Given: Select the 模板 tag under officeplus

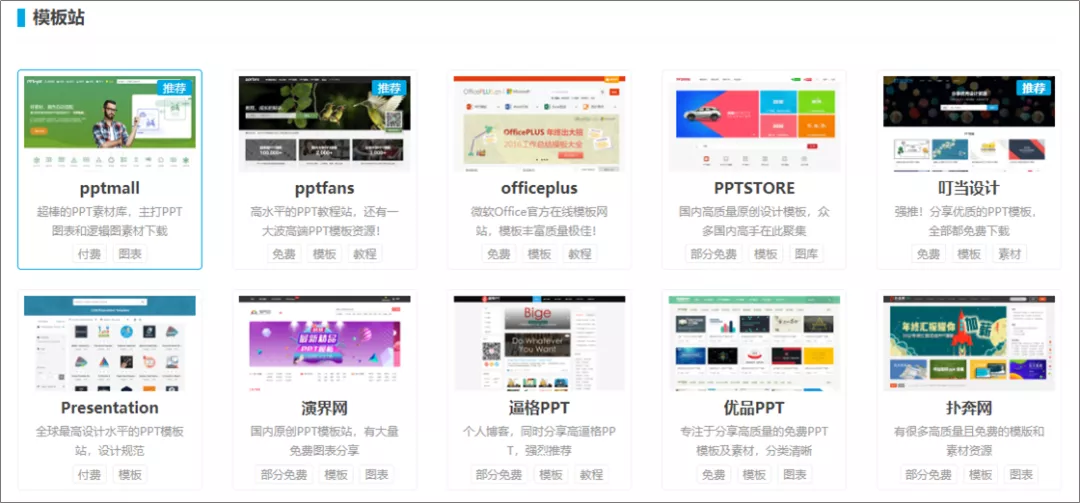Looking at the screenshot, I should tap(539, 254).
